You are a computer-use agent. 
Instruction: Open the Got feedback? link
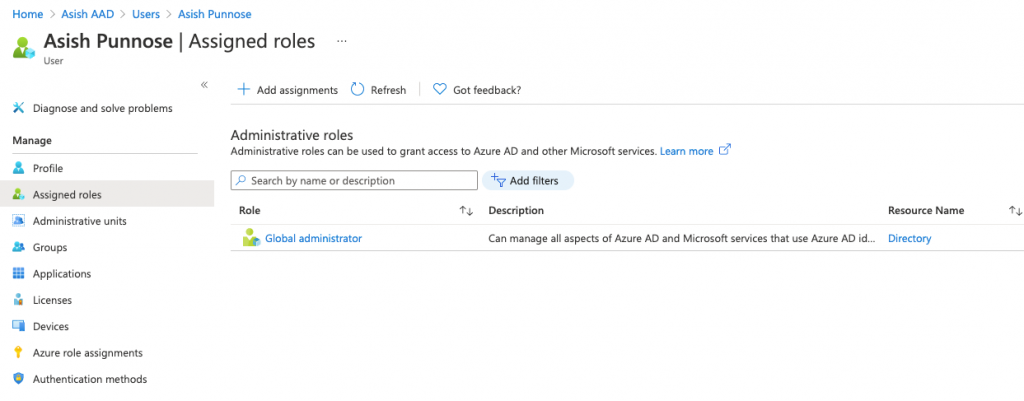(487, 90)
